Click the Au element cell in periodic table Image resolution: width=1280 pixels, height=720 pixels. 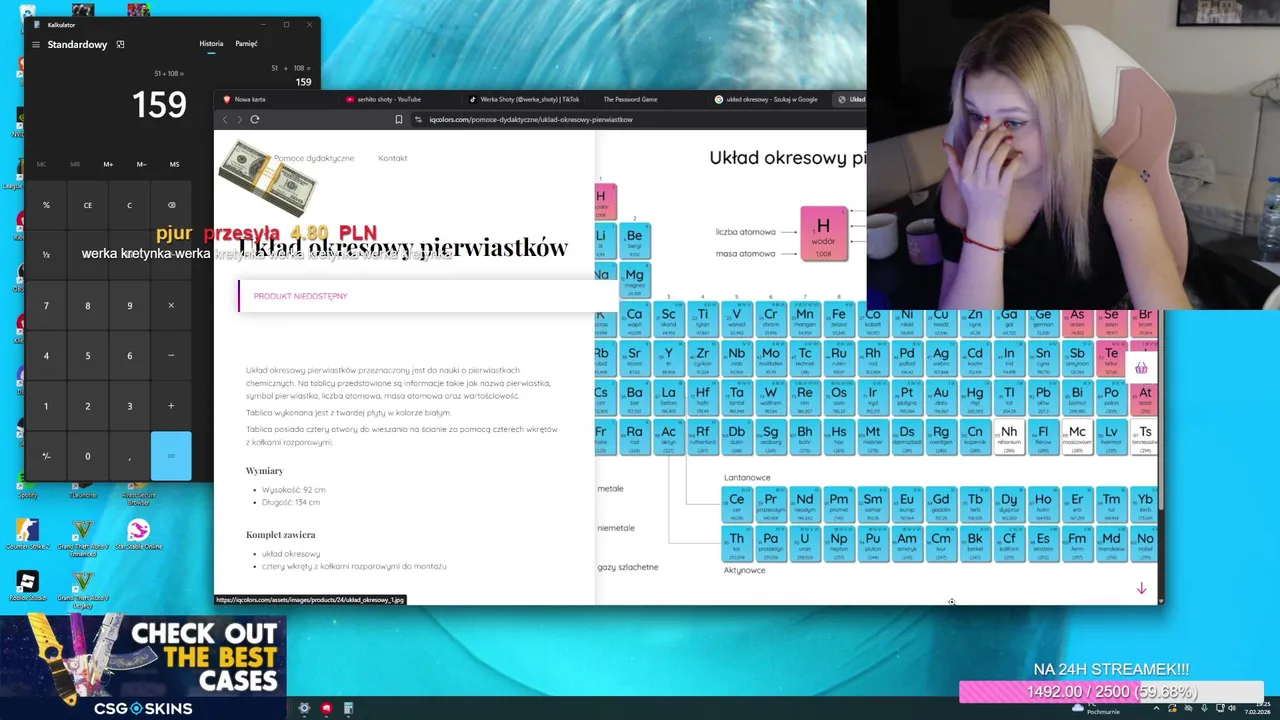coord(940,398)
